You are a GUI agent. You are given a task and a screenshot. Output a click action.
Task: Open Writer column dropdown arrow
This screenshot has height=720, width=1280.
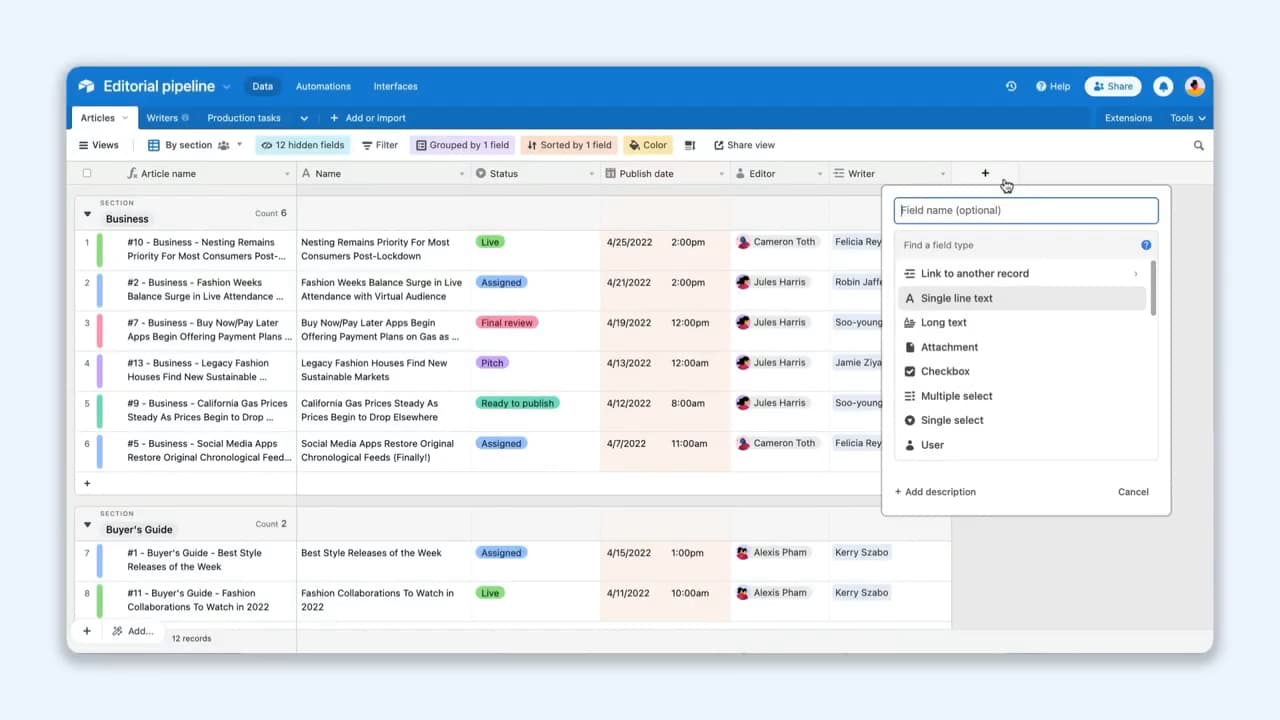(x=942, y=174)
